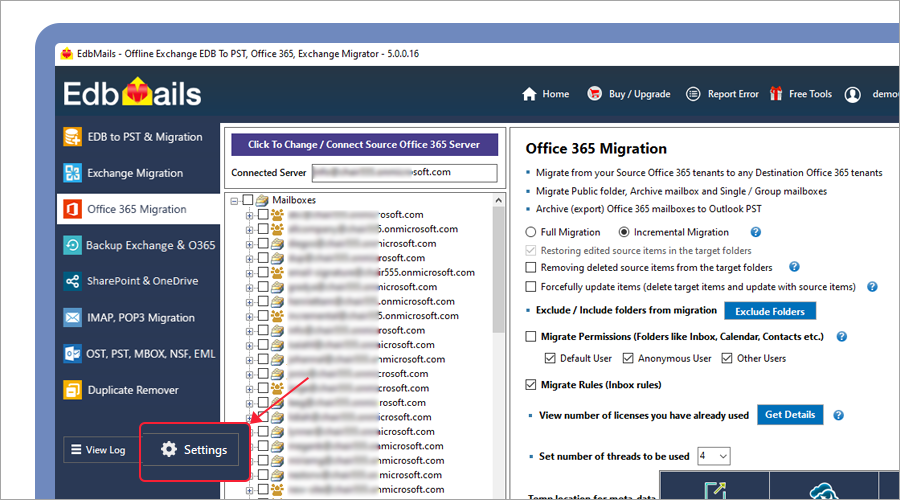Image resolution: width=900 pixels, height=500 pixels.
Task: Click the EdbMails title bar app icon
Action: click(67, 53)
